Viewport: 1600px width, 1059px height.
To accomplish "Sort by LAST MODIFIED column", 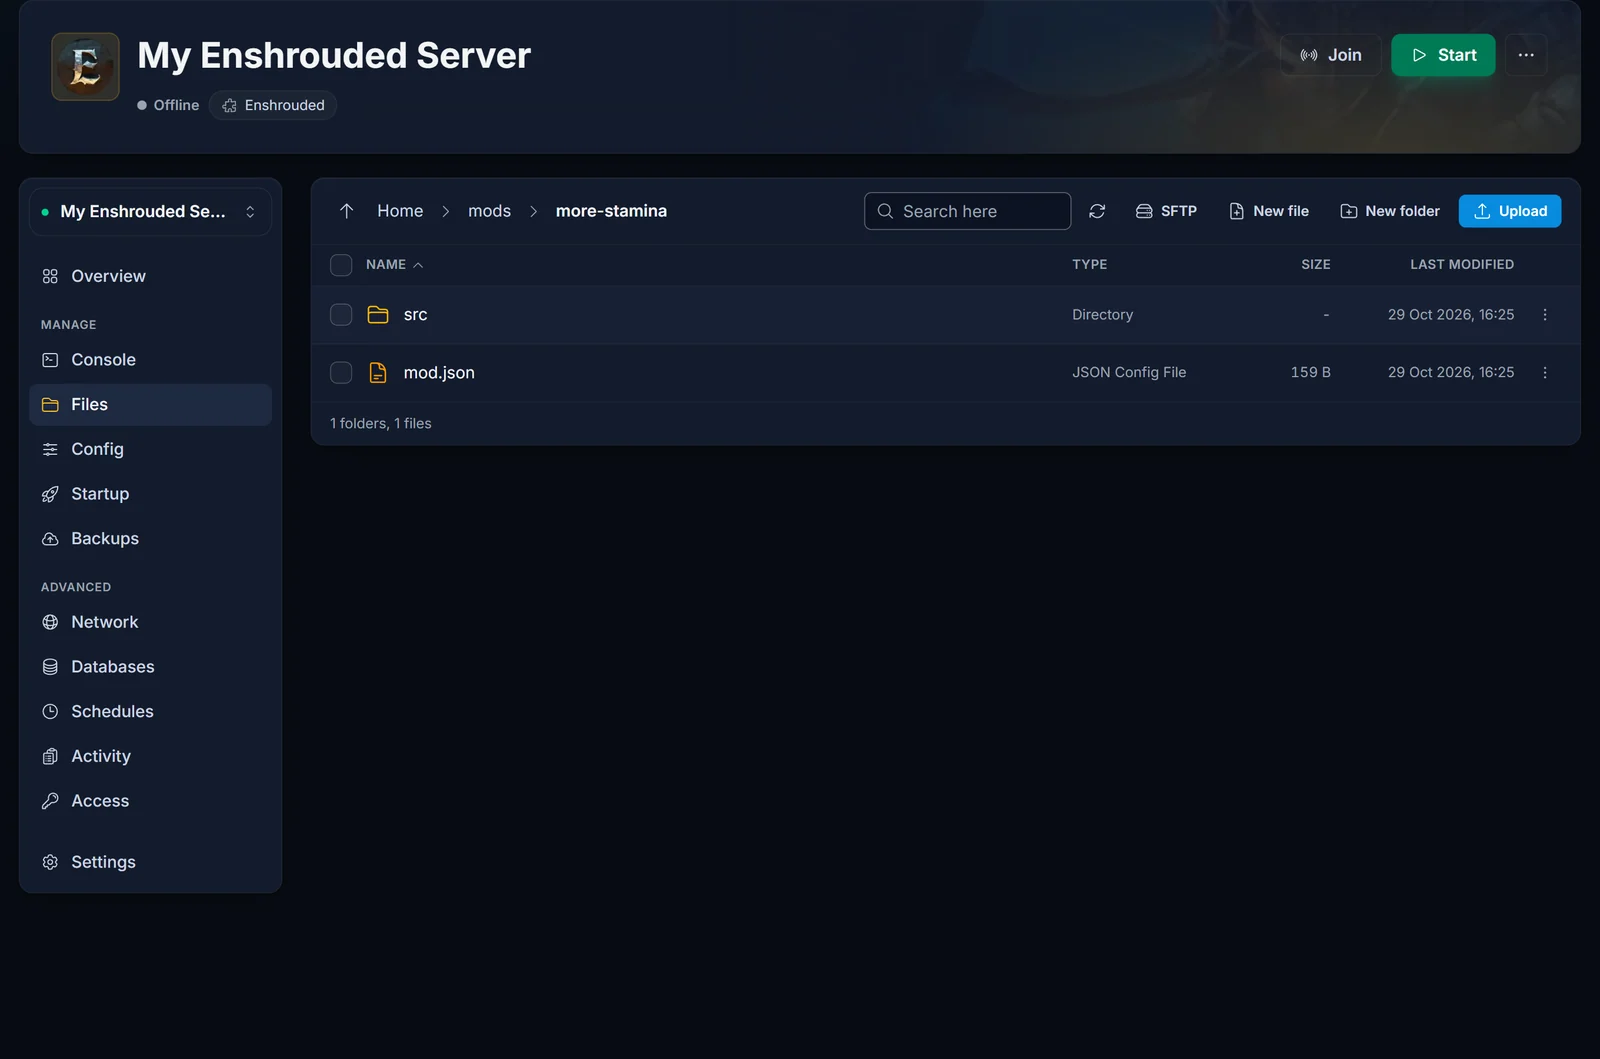I will [x=1461, y=265].
